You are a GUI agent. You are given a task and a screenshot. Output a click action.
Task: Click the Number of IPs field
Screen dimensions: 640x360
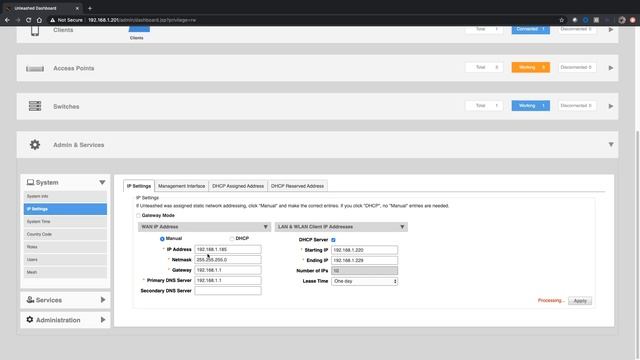[364, 271]
